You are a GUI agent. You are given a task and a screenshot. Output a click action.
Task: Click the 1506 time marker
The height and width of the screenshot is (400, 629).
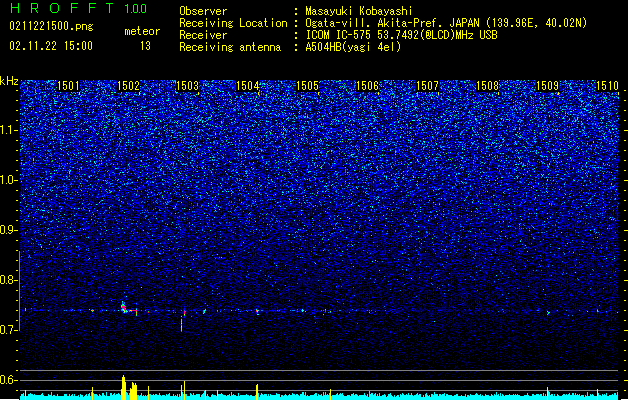pos(367,86)
